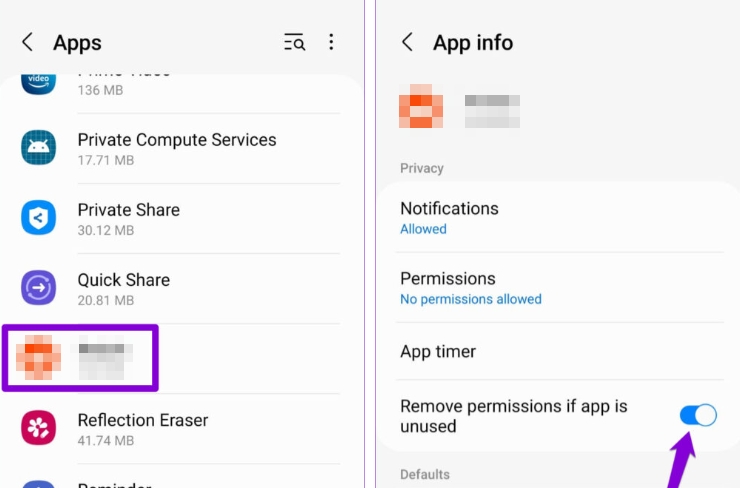The width and height of the screenshot is (740, 488).
Task: Open the three-dot more options menu
Action: 331,42
